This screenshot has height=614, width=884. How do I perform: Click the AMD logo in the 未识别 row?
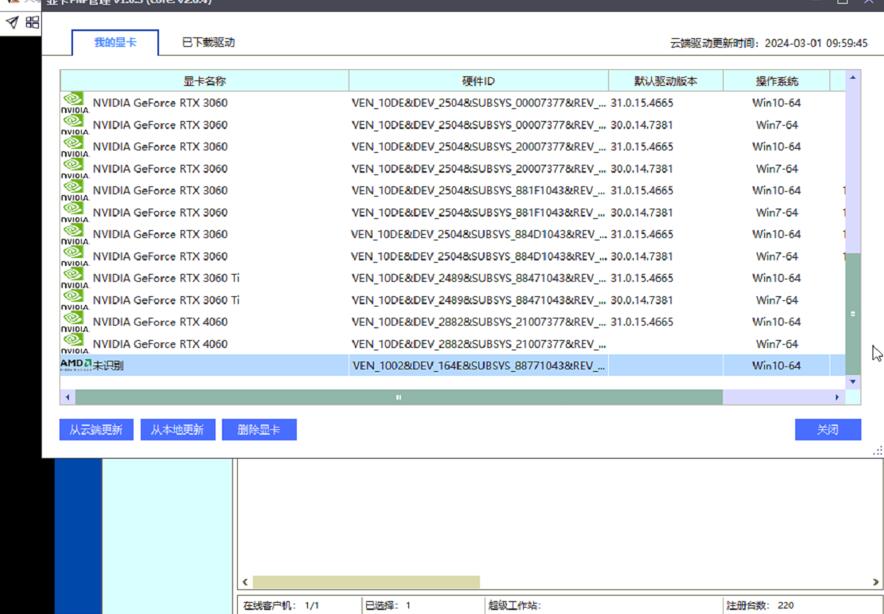coord(76,364)
